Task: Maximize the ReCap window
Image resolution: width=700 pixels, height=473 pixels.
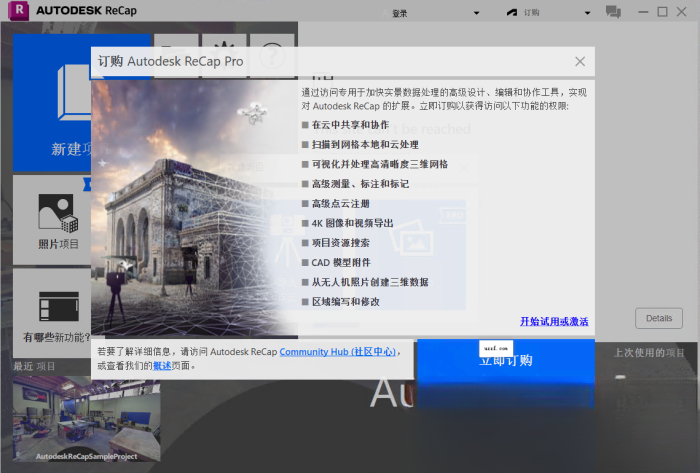Action: tap(662, 12)
